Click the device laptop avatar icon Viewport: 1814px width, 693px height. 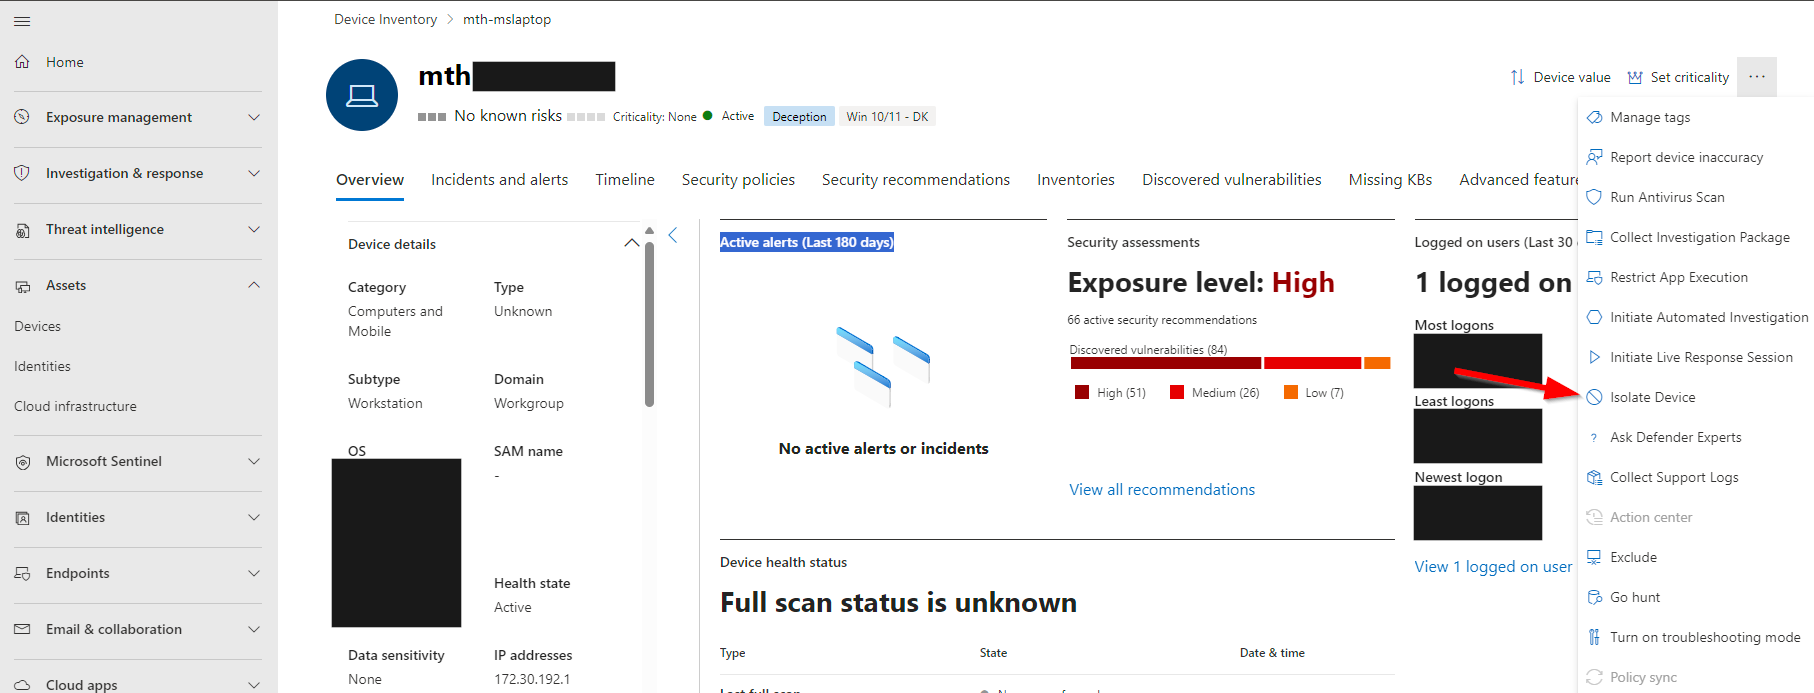[x=362, y=95]
